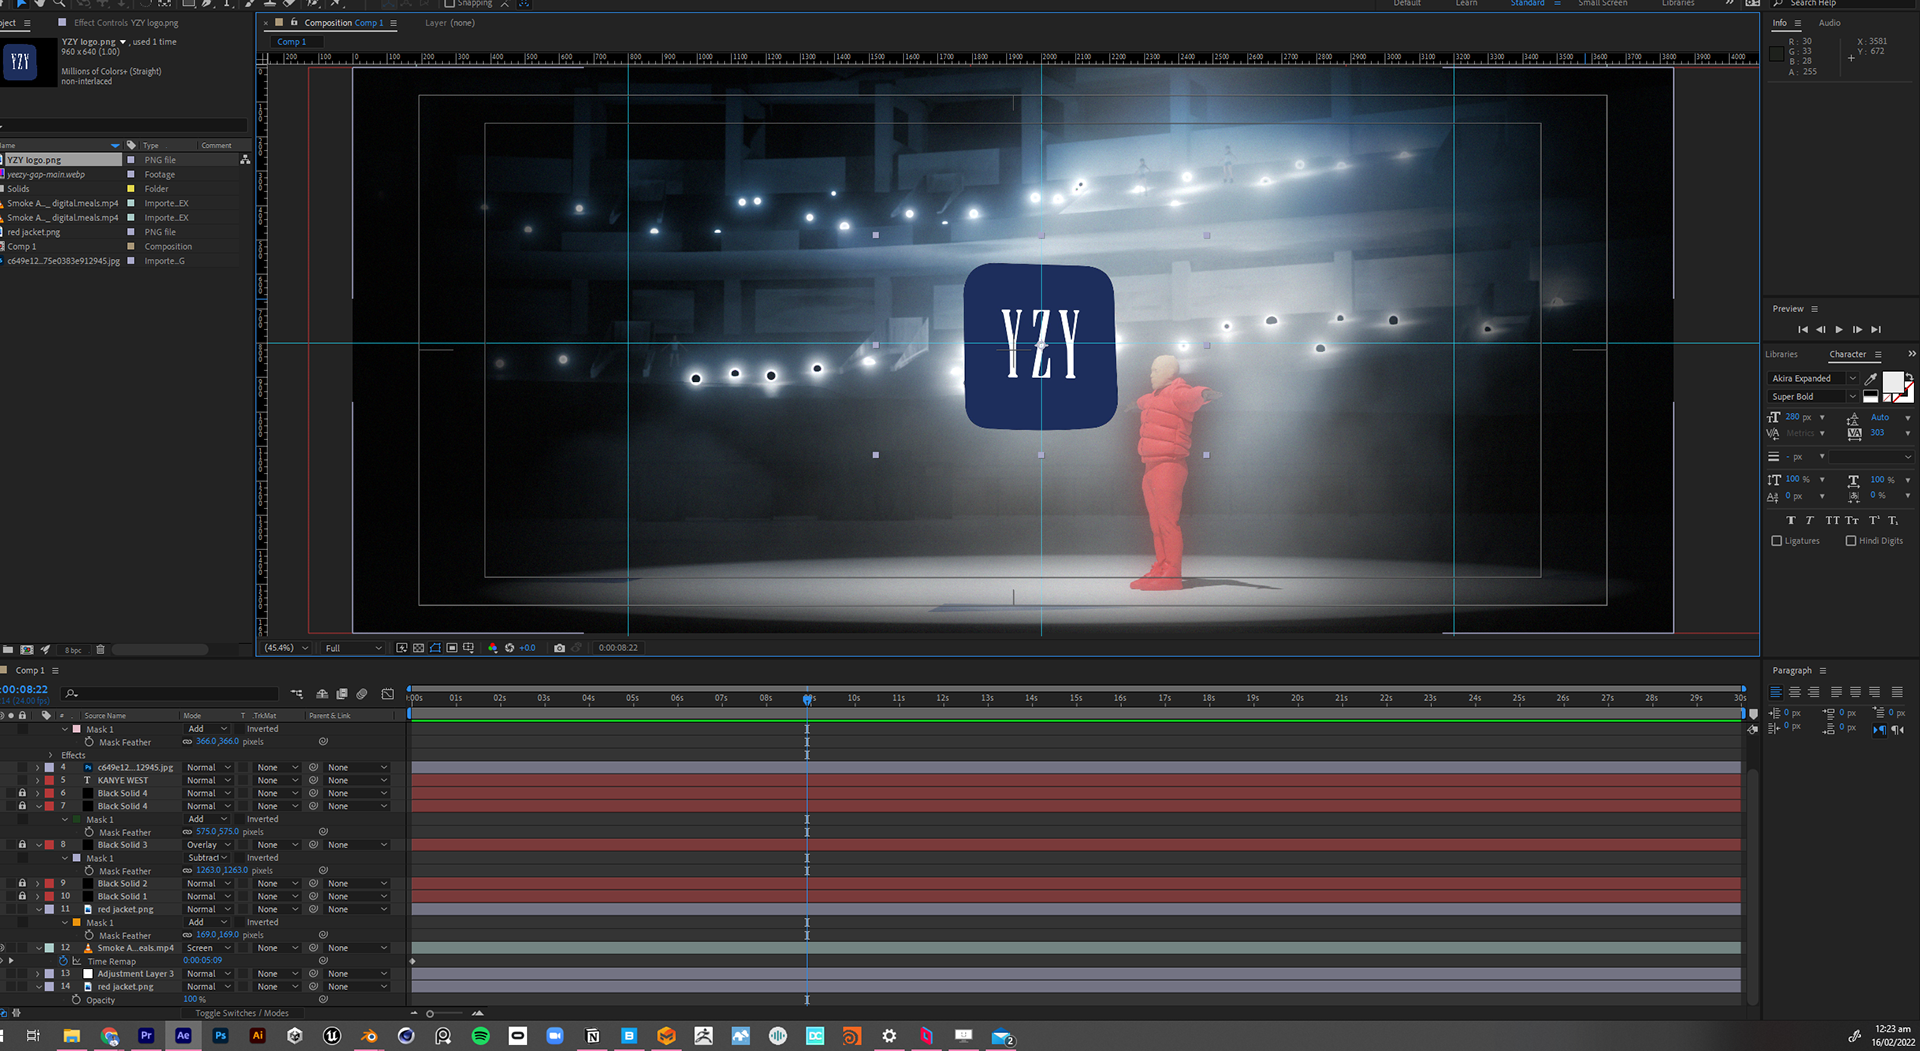Open Spotify from the taskbar

[x=480, y=1036]
